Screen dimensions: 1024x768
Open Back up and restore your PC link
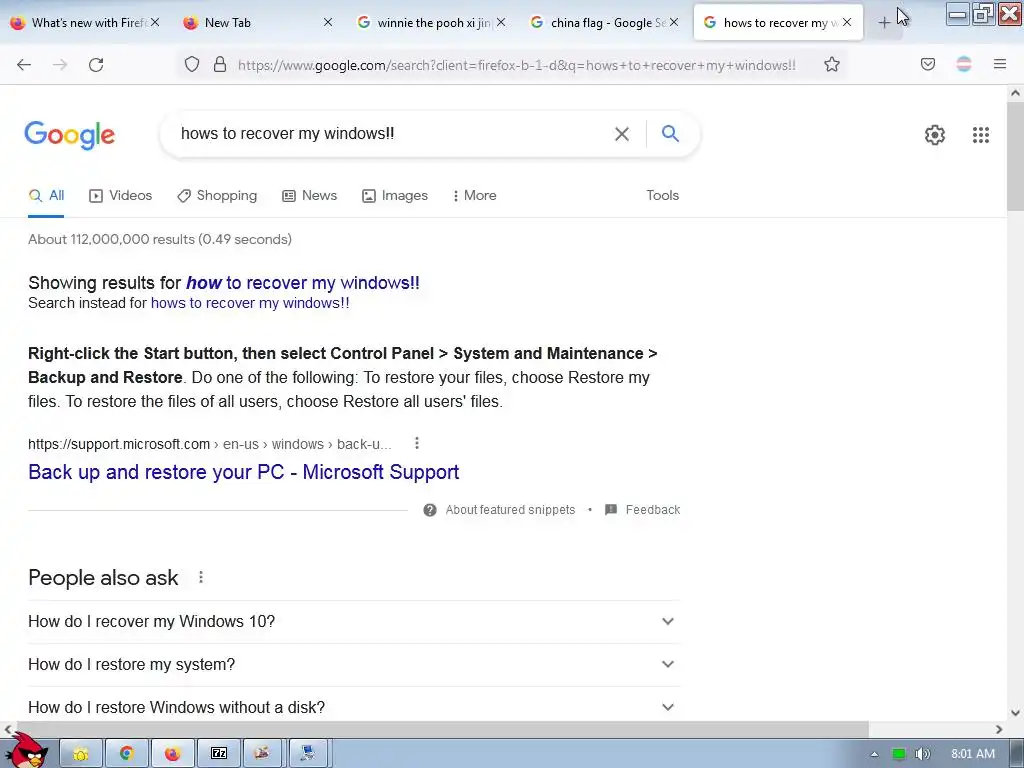[244, 472]
